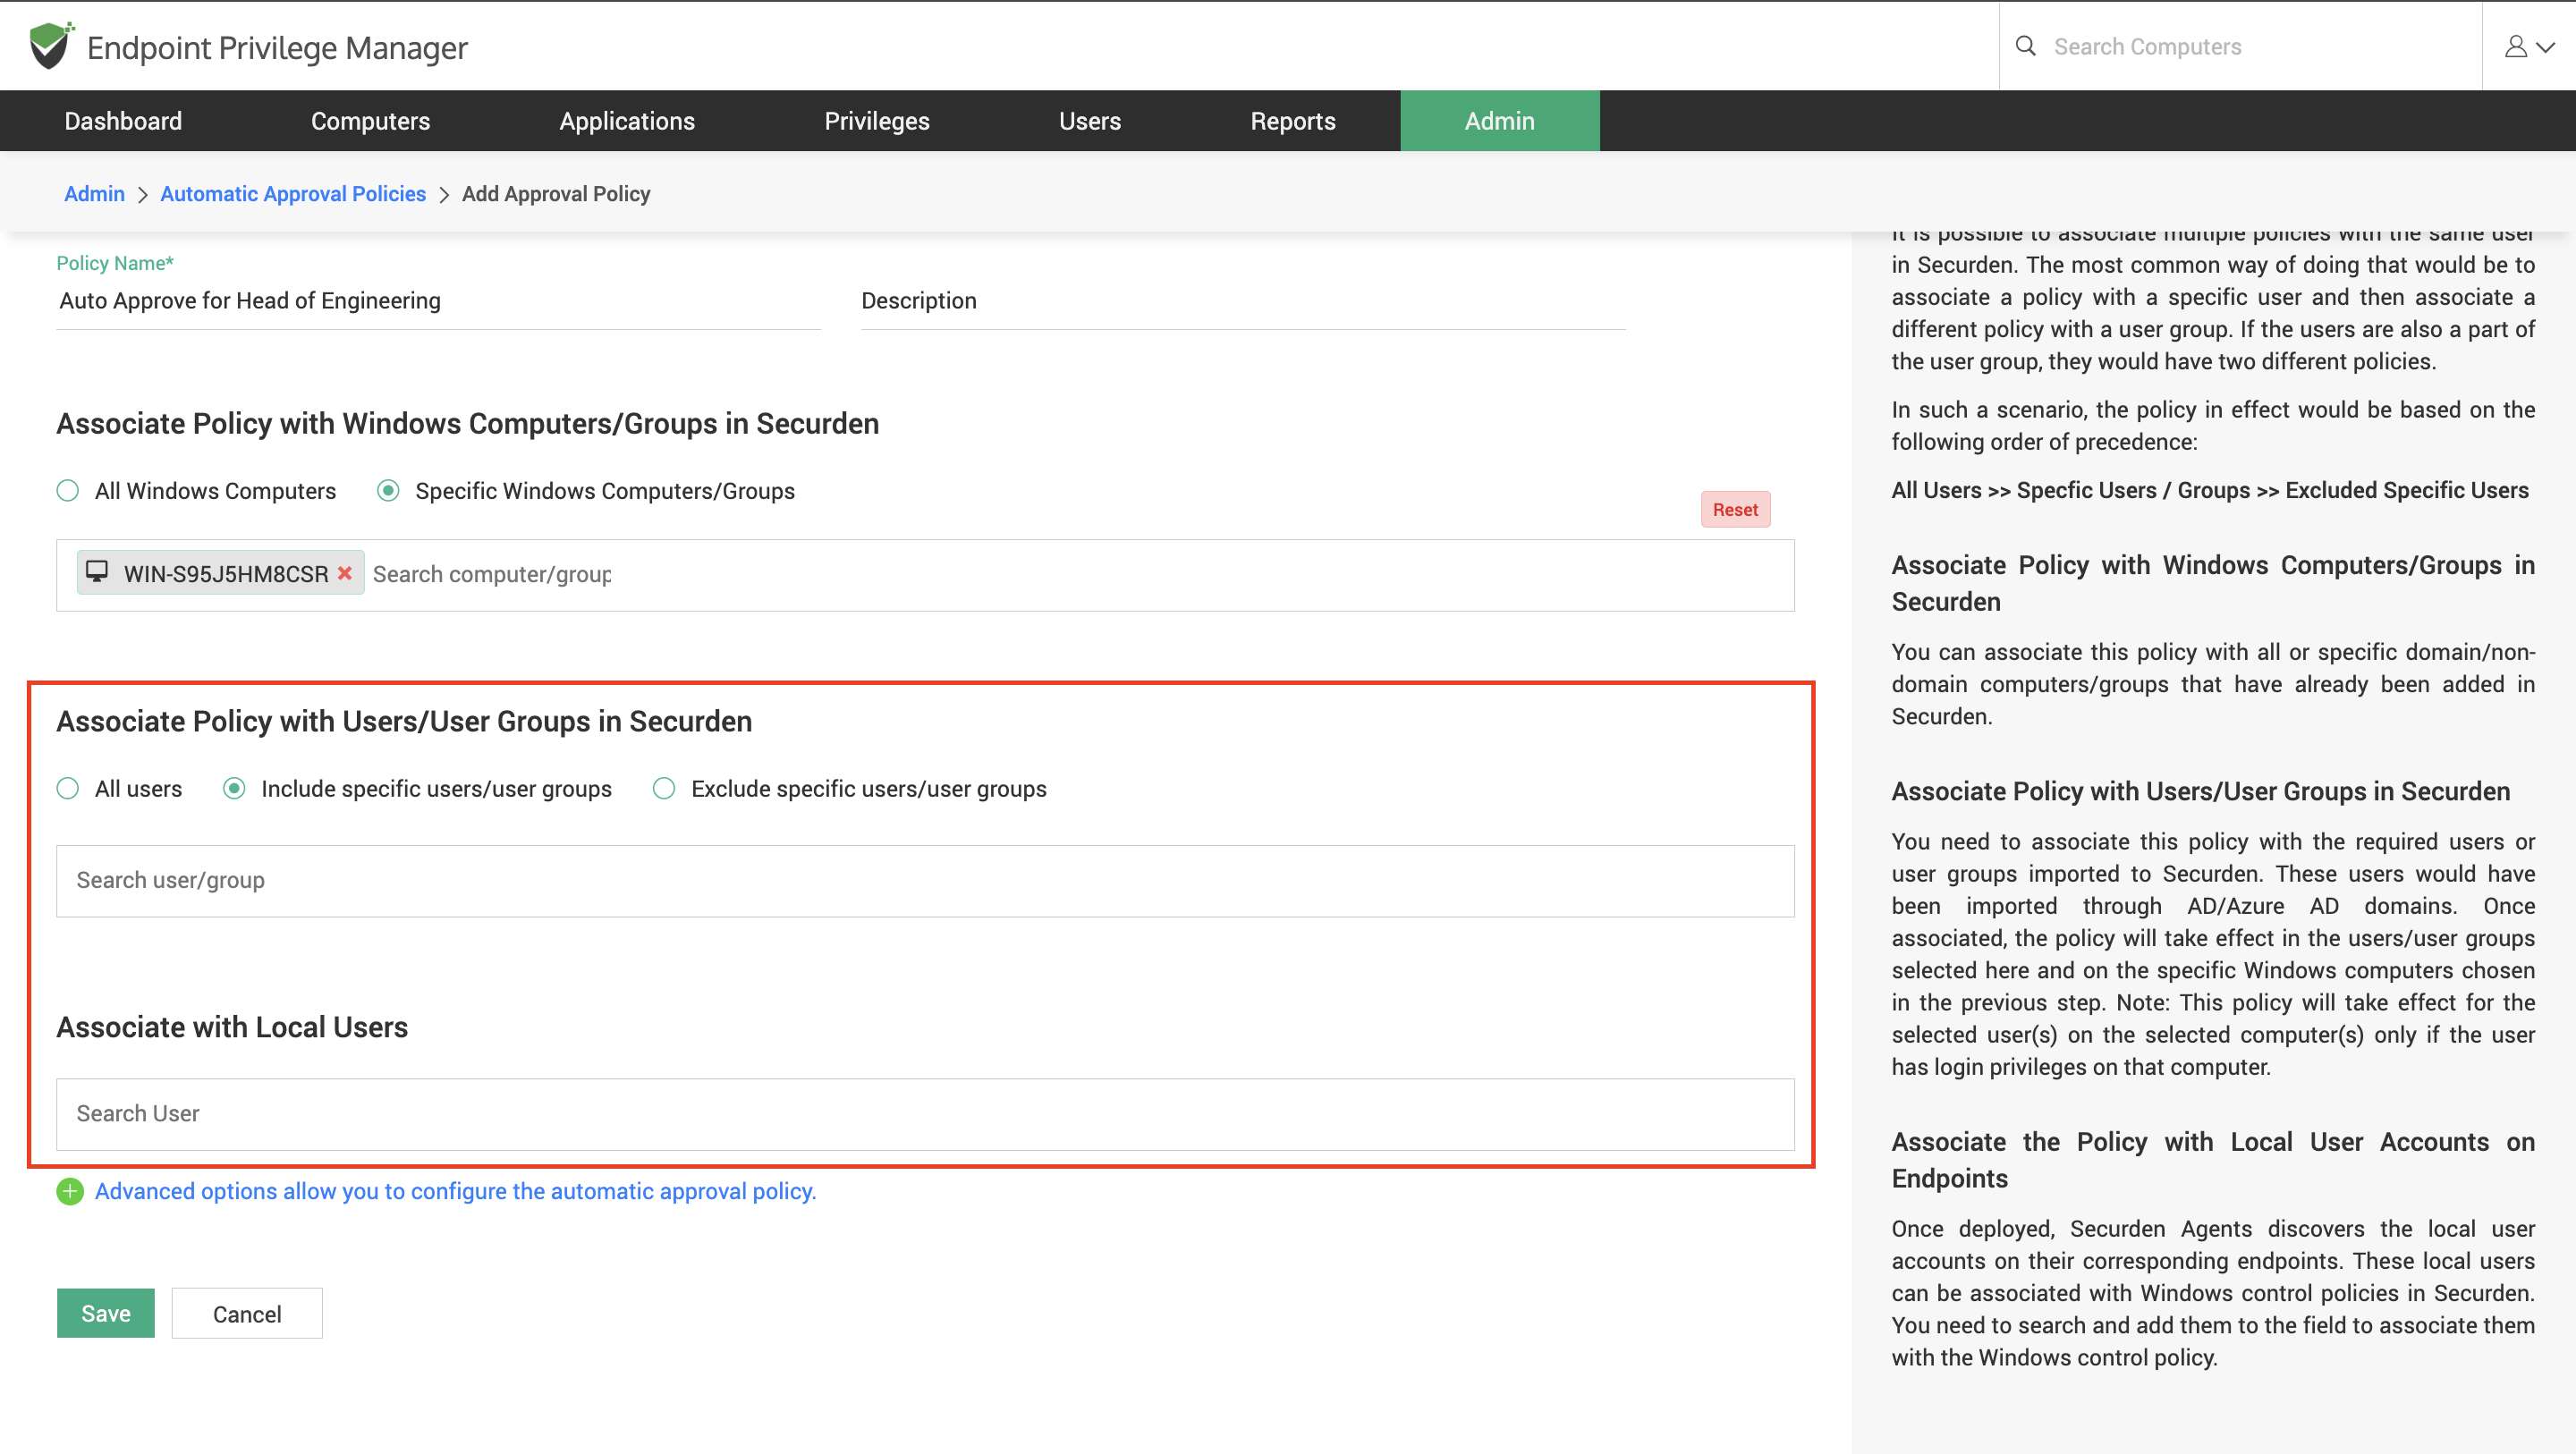
Task: Choose Exclude specific users/user groups option
Action: coord(664,789)
